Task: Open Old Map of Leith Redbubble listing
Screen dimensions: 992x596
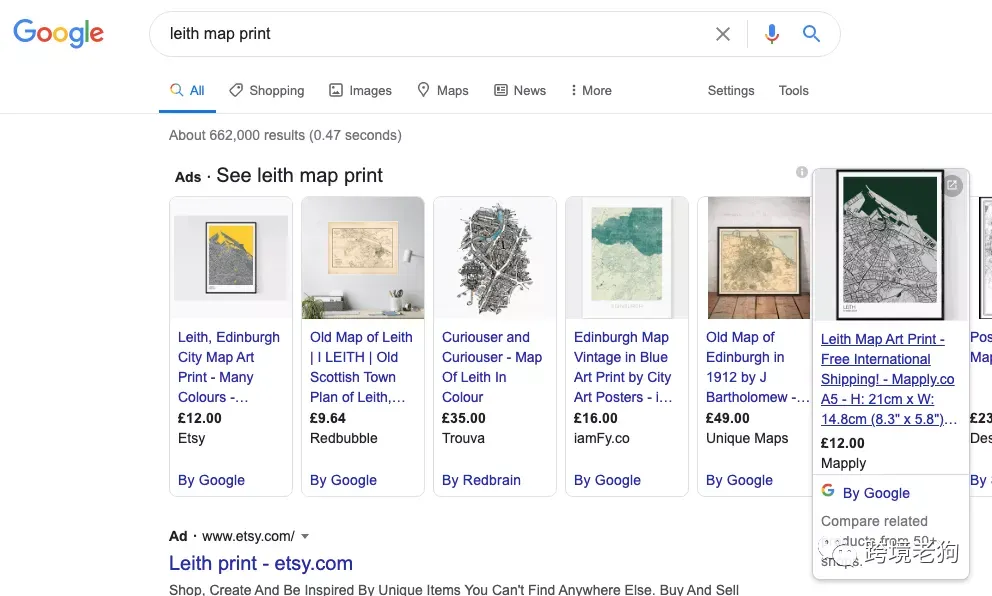Action: pos(361,367)
